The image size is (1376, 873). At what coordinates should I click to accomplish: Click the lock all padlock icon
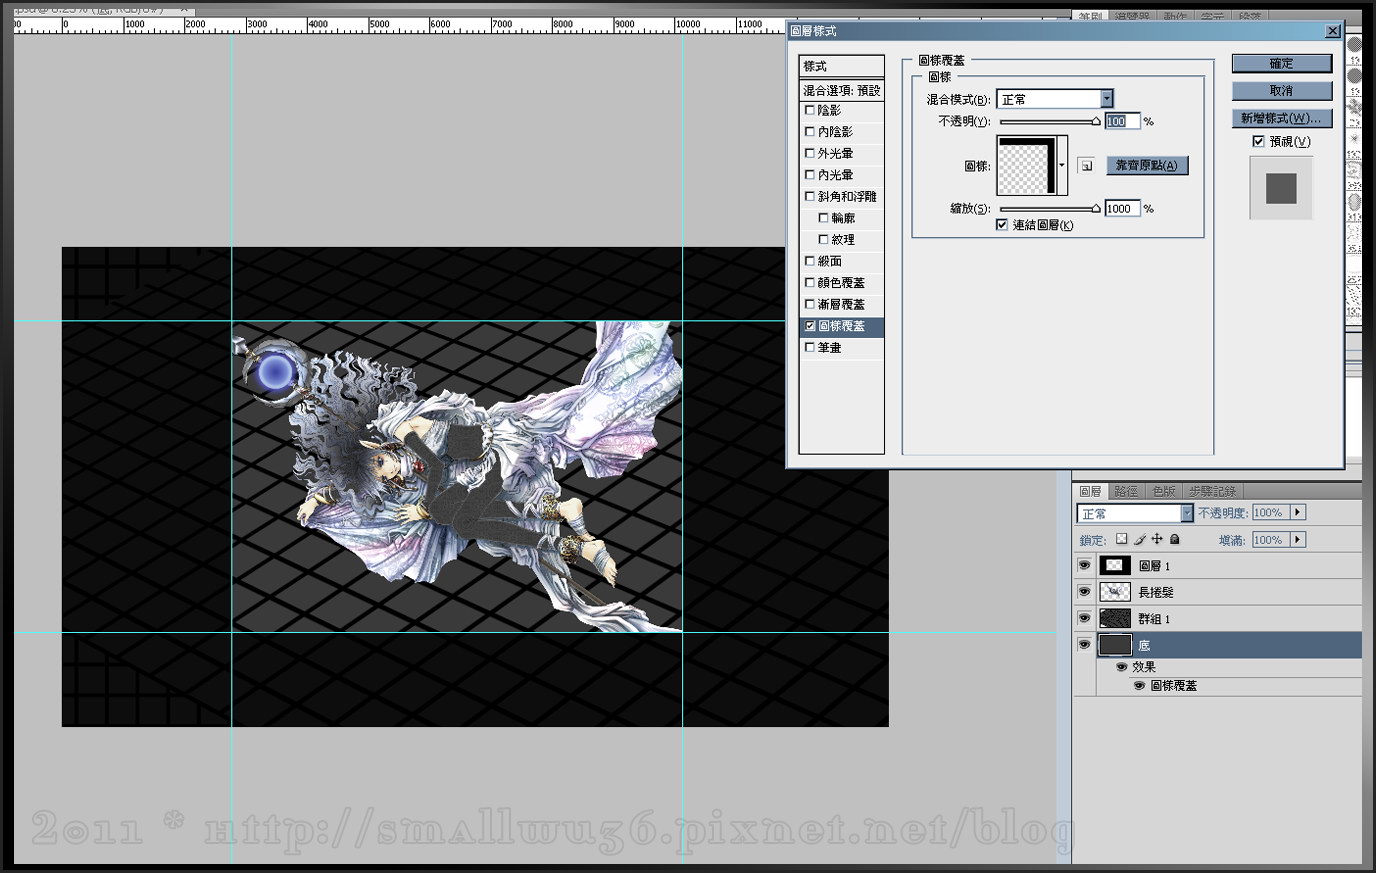click(1175, 539)
